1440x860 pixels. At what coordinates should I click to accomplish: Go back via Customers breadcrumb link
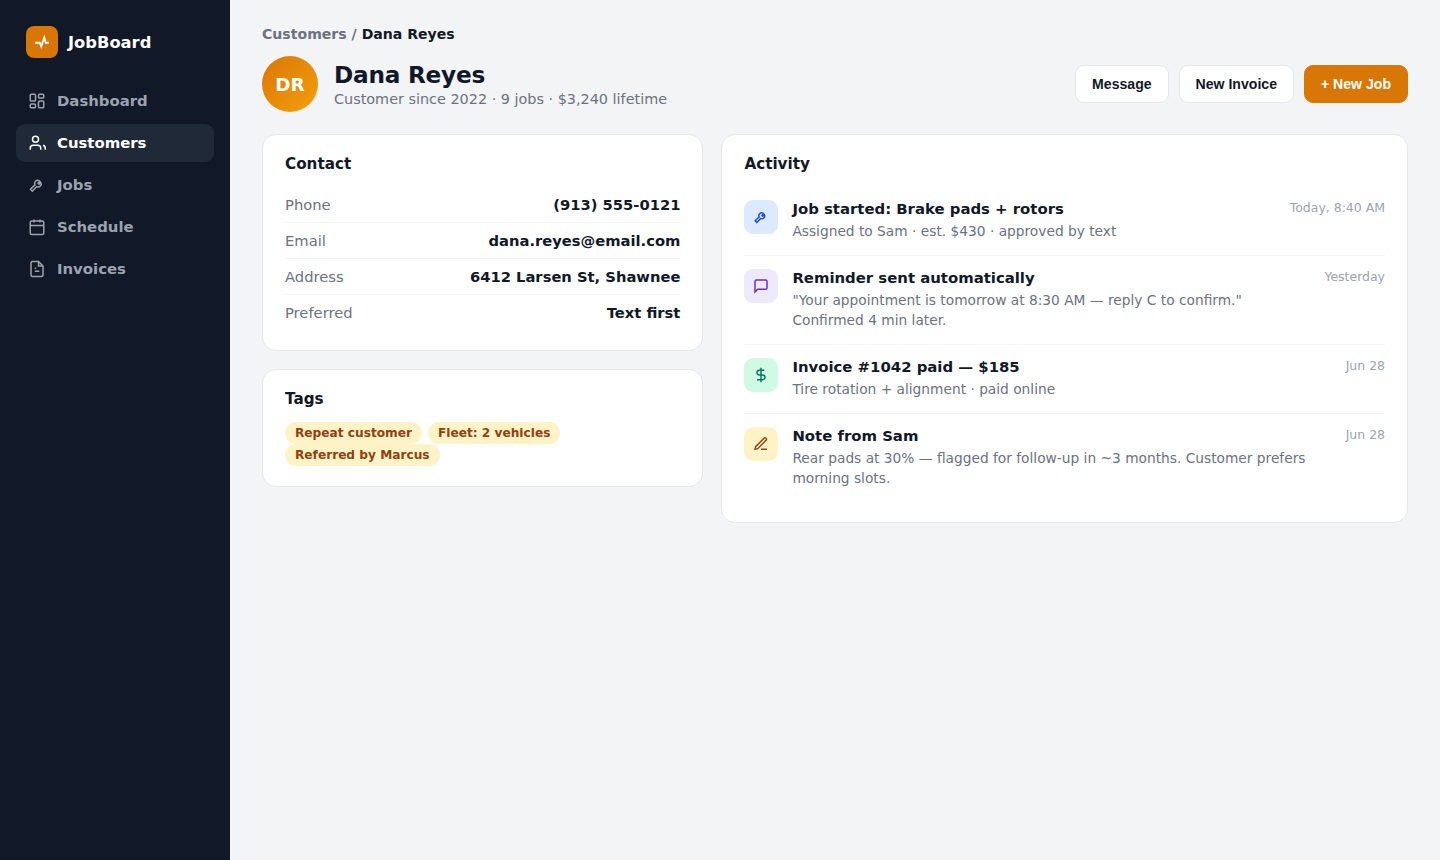point(304,34)
